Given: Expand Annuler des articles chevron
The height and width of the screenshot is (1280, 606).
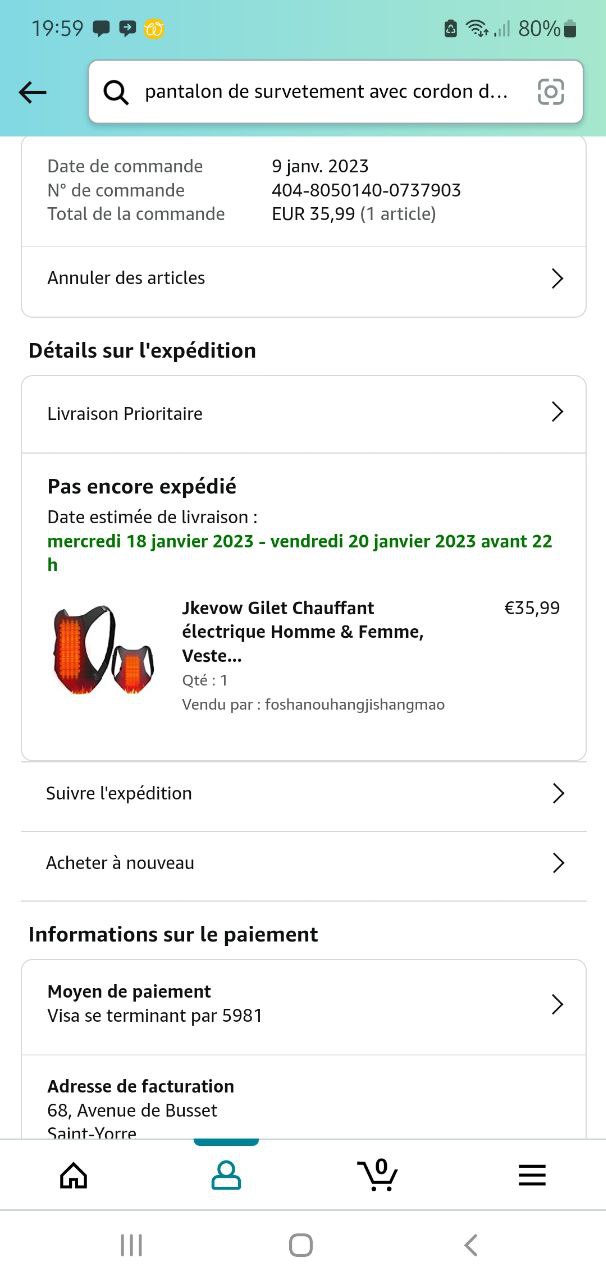Looking at the screenshot, I should point(558,279).
